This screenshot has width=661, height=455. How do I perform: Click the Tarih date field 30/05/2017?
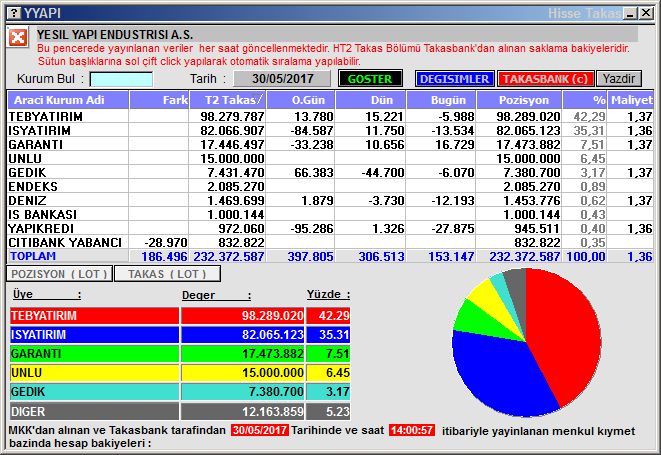282,79
